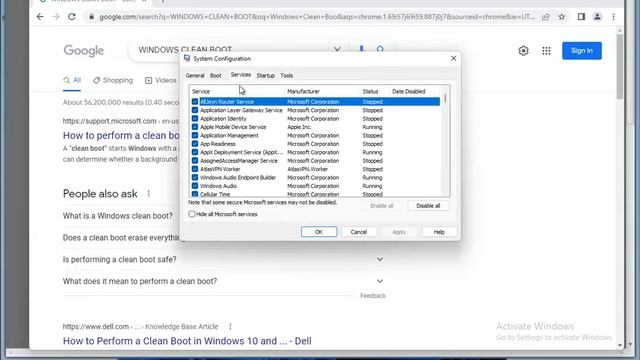Viewport: 640px width, 360px height.
Task: Open the General tab
Action: (195, 76)
